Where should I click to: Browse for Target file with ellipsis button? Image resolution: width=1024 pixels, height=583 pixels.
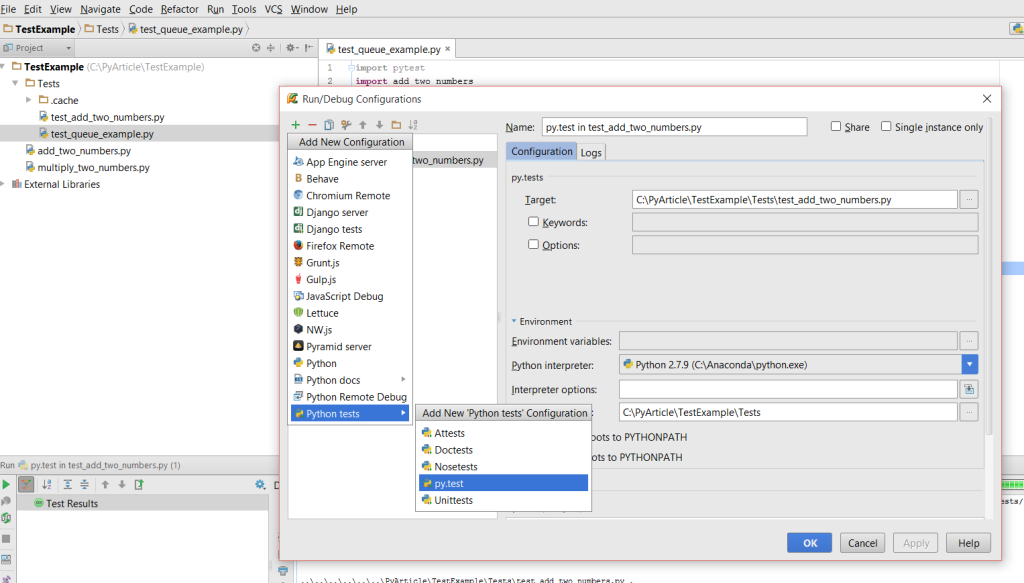point(969,200)
